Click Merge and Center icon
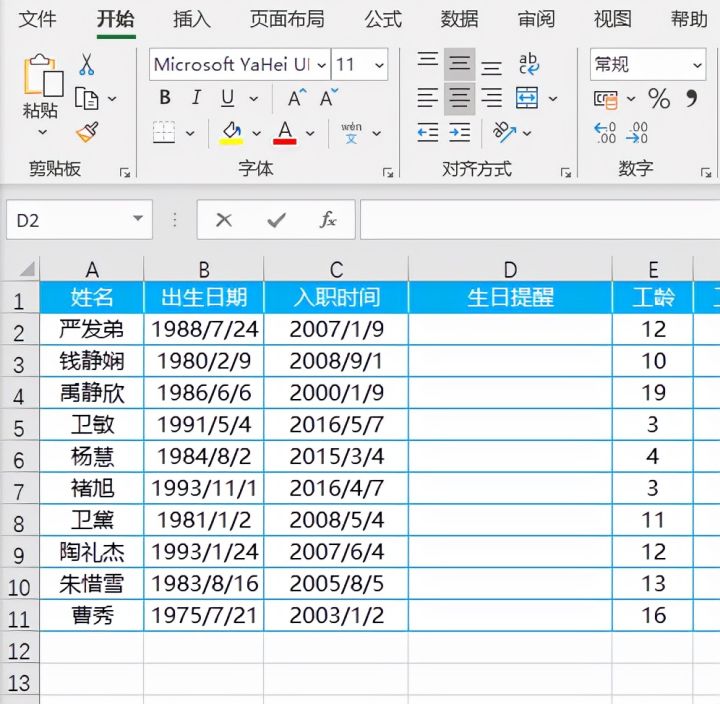 [527, 98]
